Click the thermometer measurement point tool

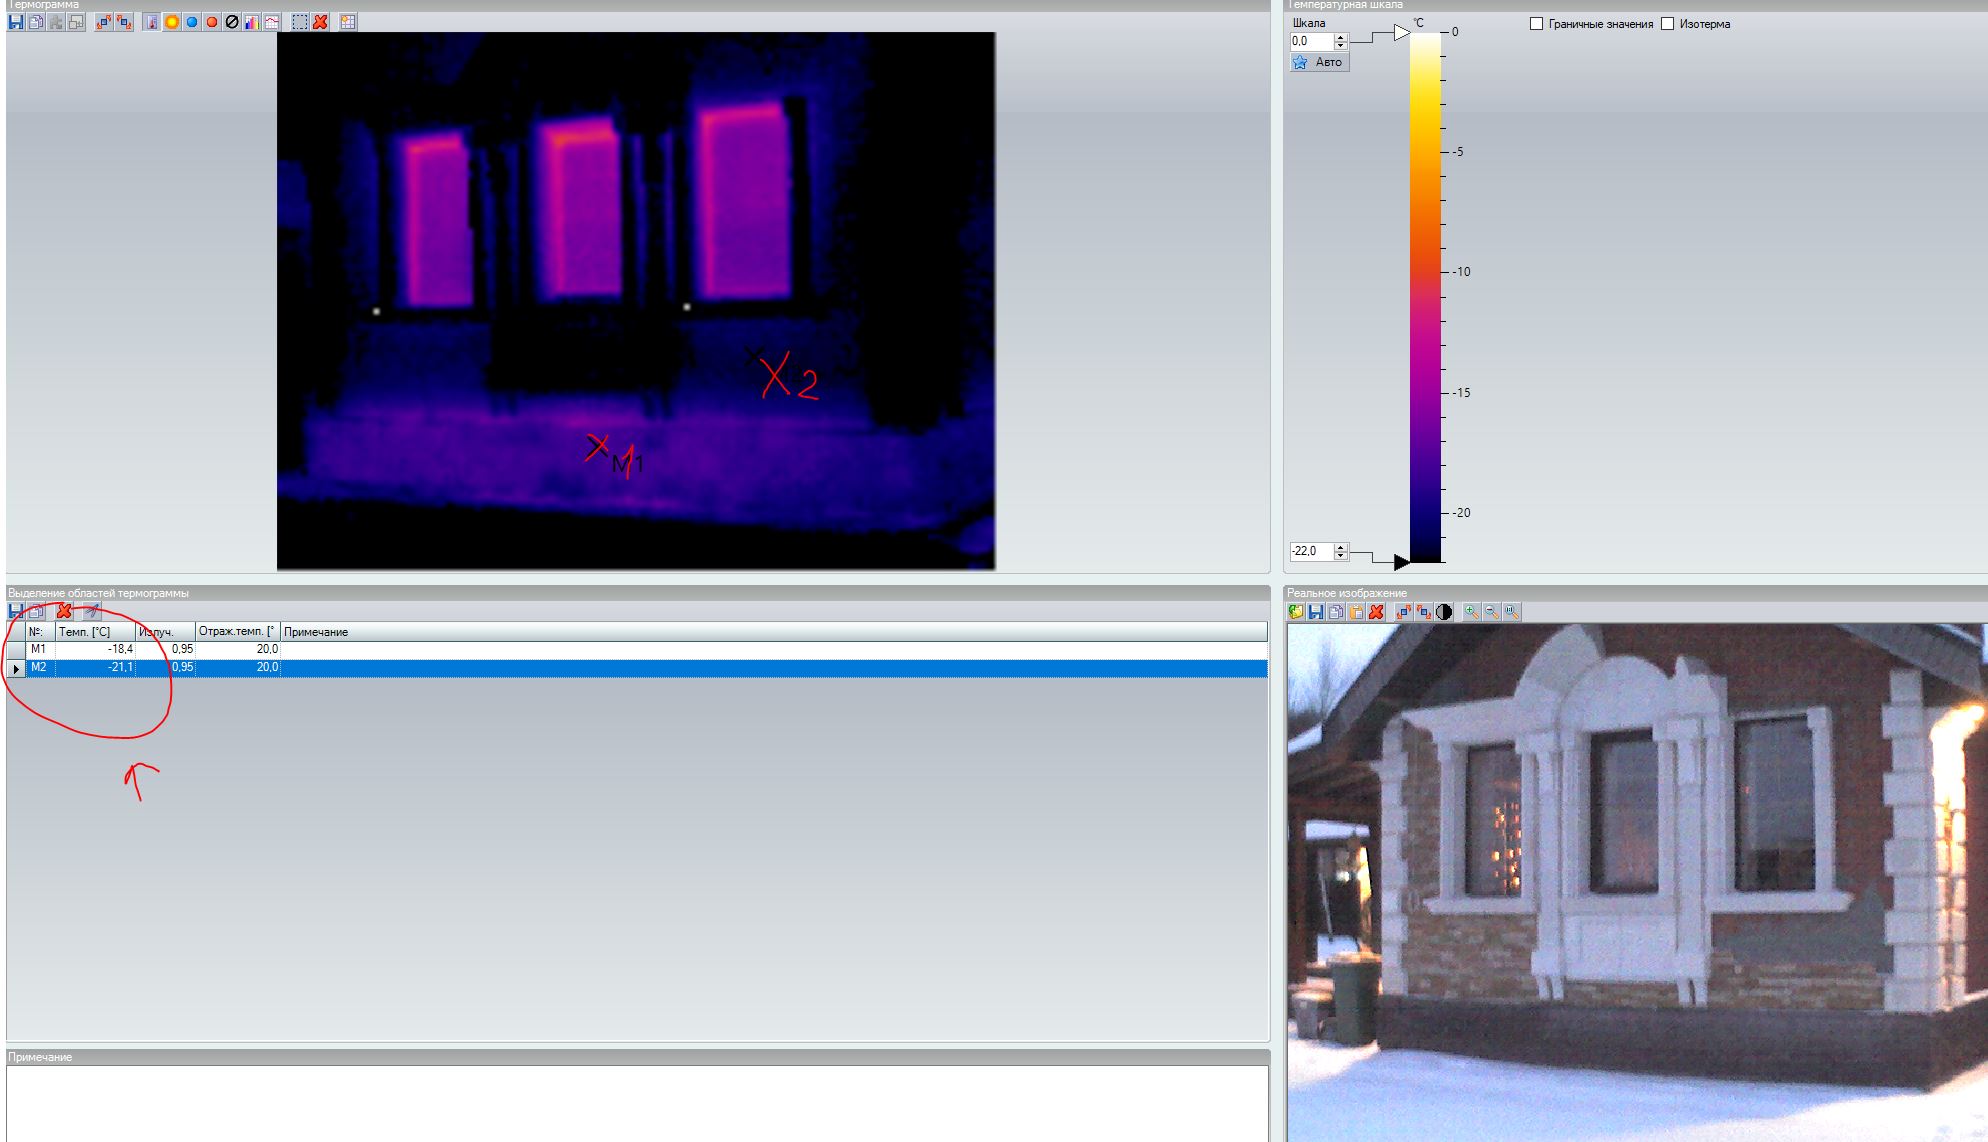[151, 22]
